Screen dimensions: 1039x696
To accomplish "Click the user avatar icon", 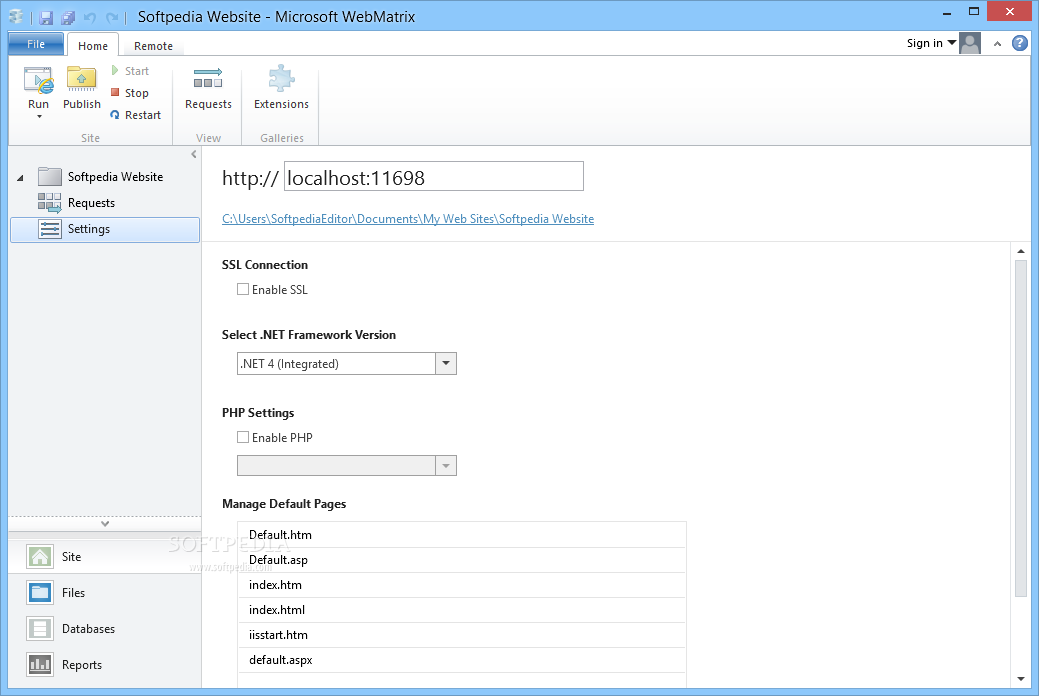I will pos(970,44).
